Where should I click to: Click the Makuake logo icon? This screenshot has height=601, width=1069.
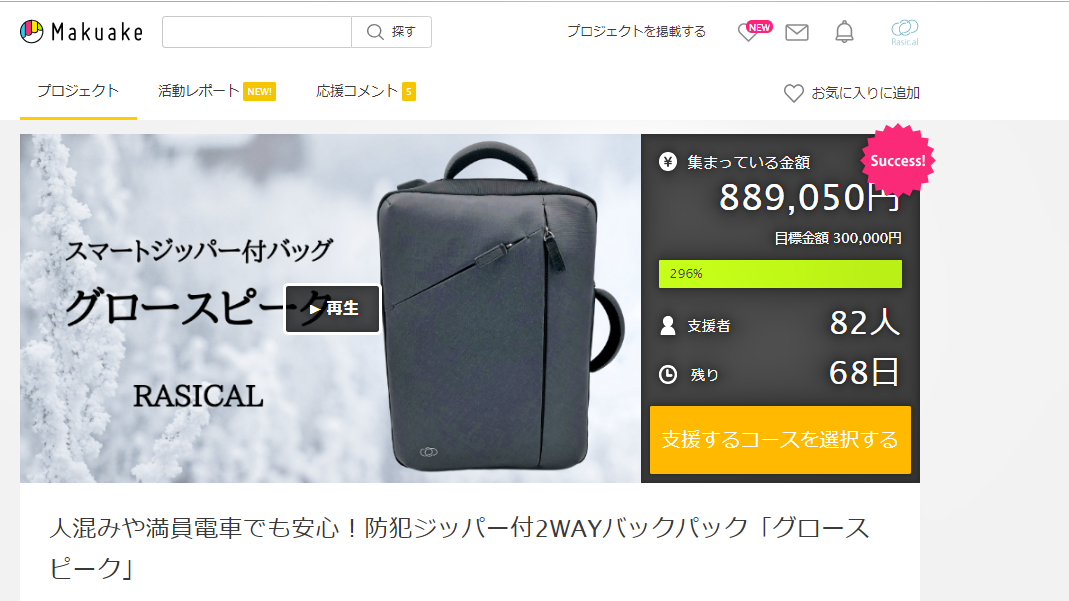[31, 31]
